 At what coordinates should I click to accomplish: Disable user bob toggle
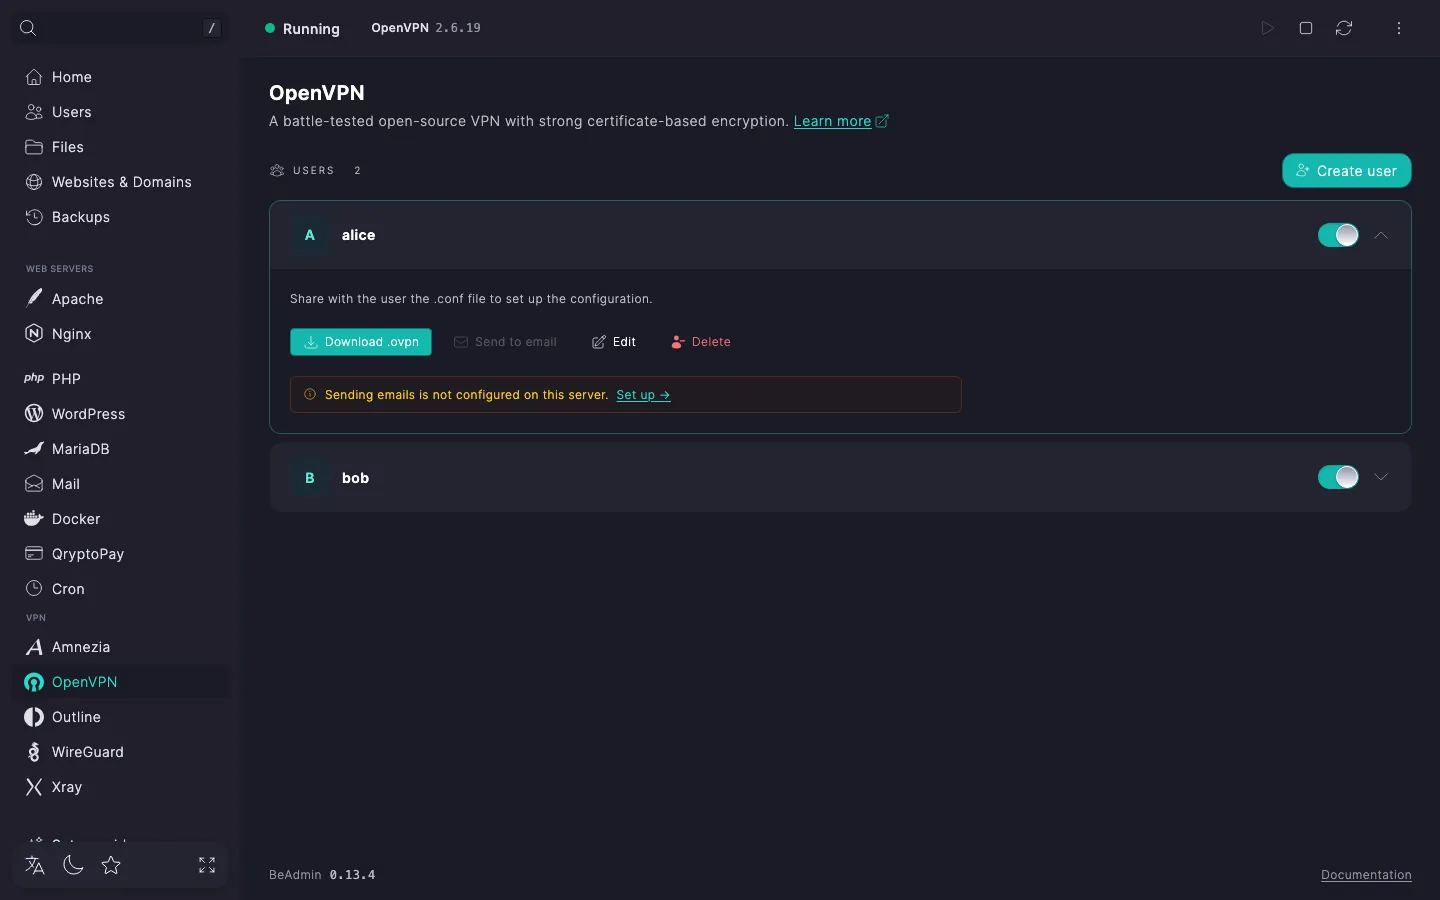1338,477
